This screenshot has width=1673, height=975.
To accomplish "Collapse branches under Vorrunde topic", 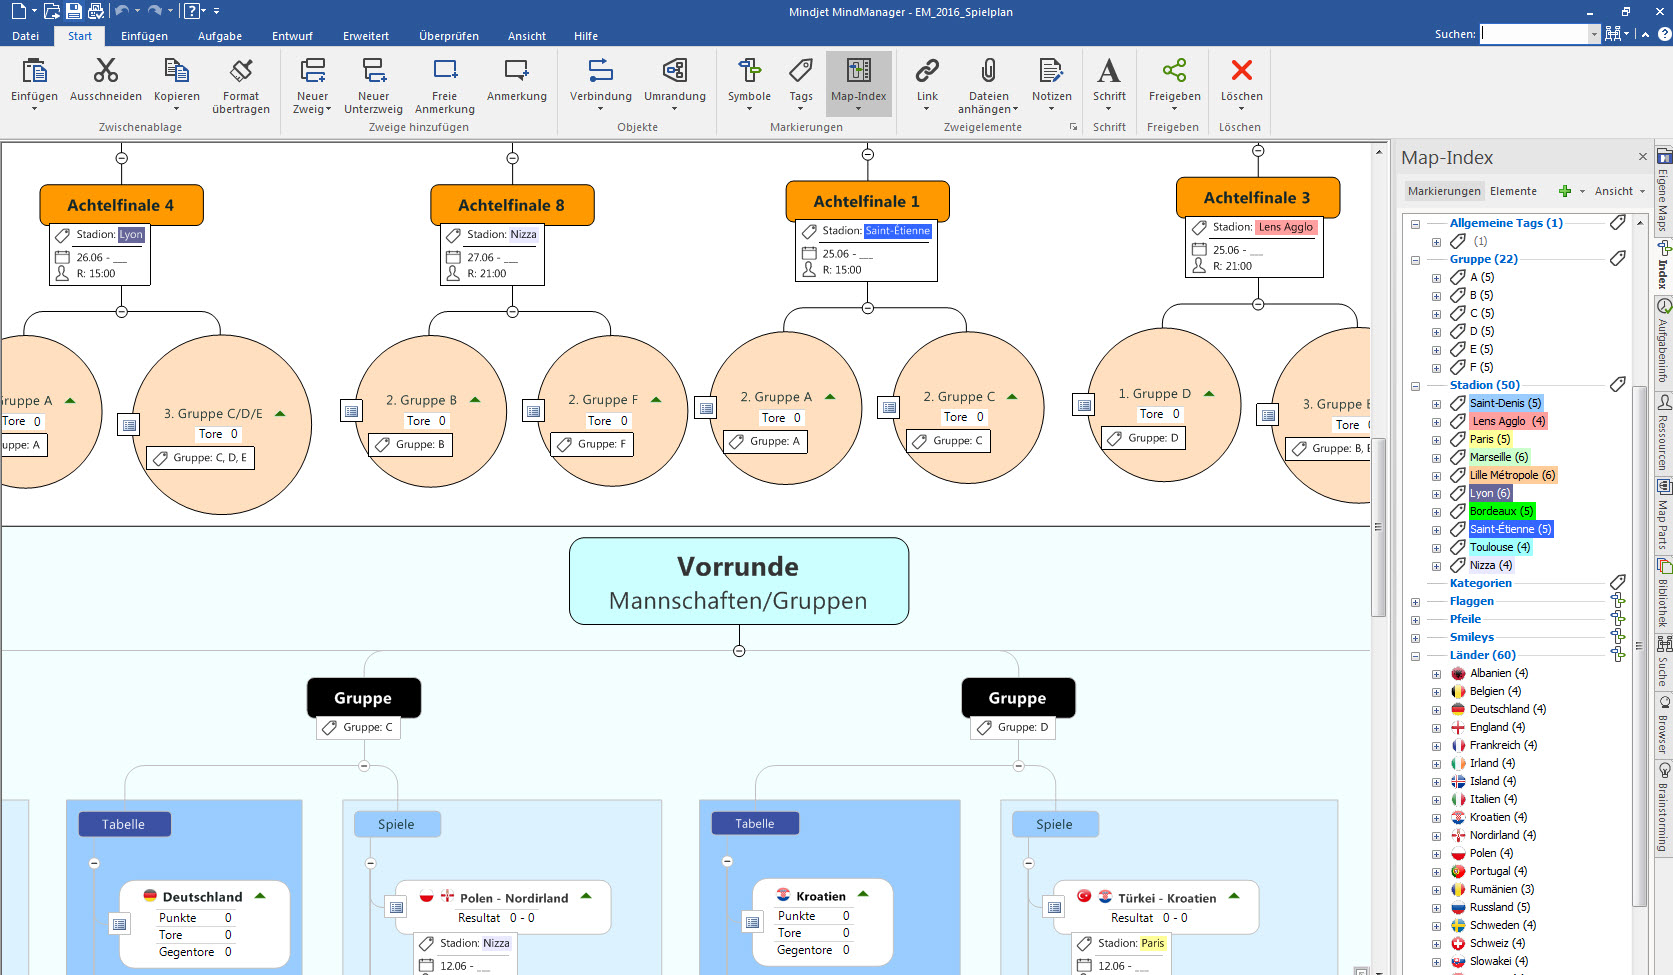I will pos(739,651).
